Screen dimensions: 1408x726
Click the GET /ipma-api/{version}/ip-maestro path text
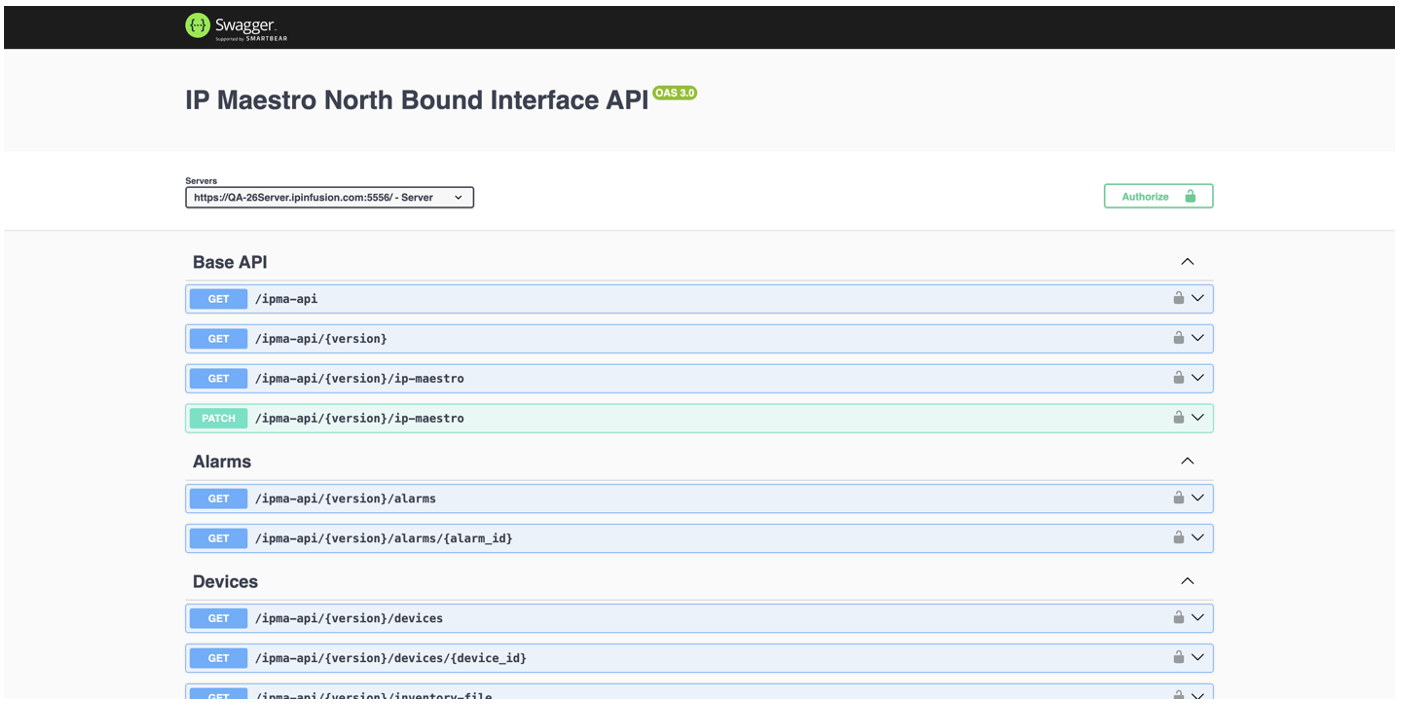click(x=360, y=378)
